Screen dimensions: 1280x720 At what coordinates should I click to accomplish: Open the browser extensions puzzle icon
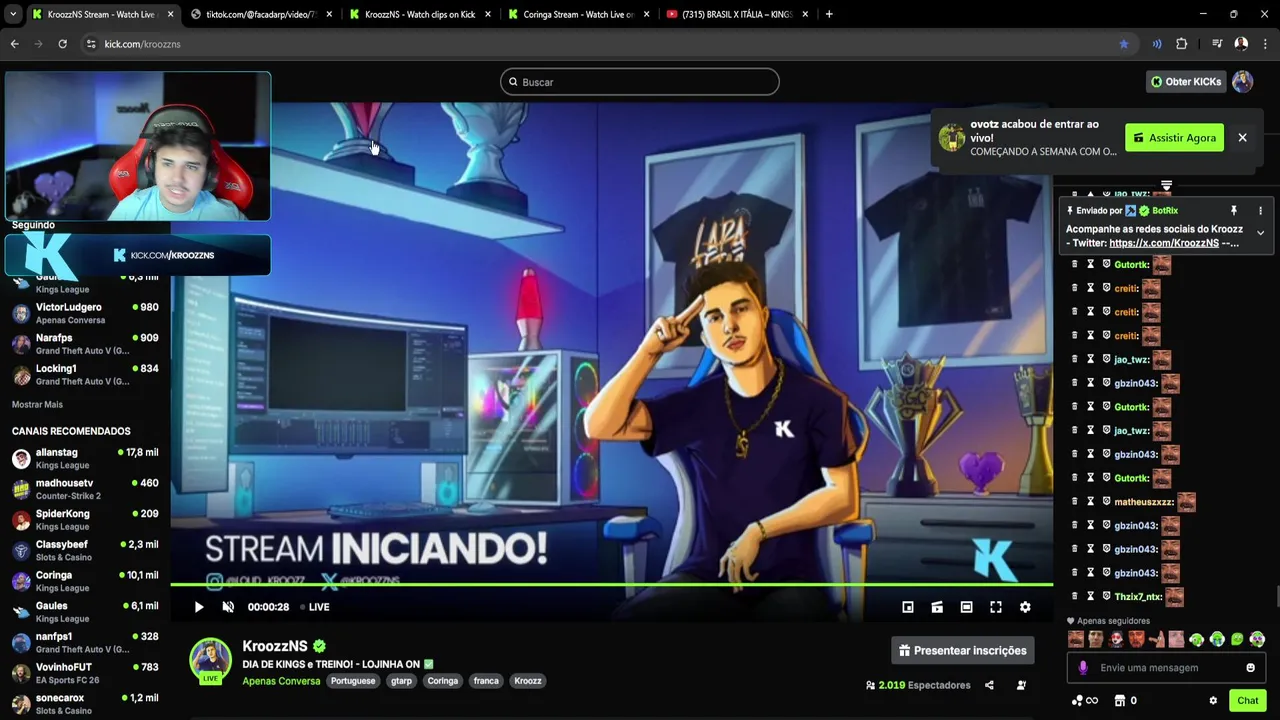[x=1182, y=44]
